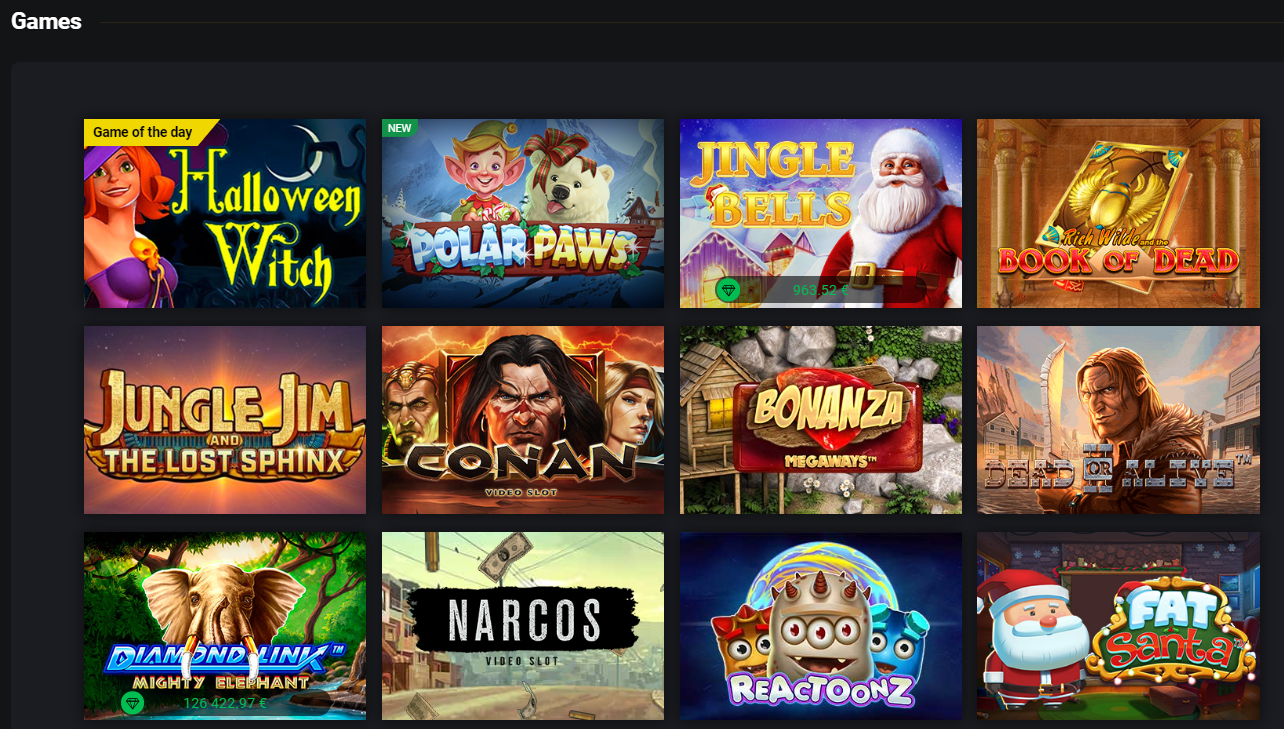1284x729 pixels.
Task: Click Santa Claus on the Jingle Bells tile
Action: (905, 215)
